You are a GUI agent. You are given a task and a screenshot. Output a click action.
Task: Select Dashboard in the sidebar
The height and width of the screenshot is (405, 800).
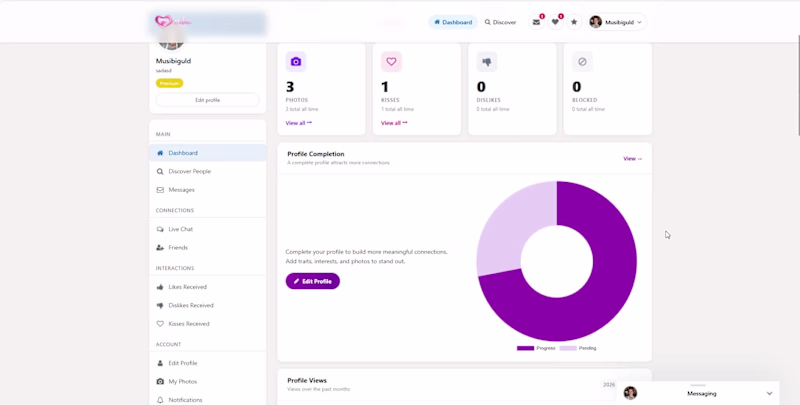208,153
